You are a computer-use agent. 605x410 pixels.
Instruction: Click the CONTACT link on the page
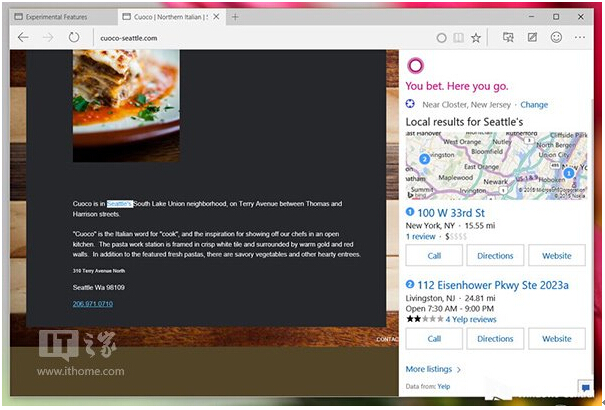(387, 339)
